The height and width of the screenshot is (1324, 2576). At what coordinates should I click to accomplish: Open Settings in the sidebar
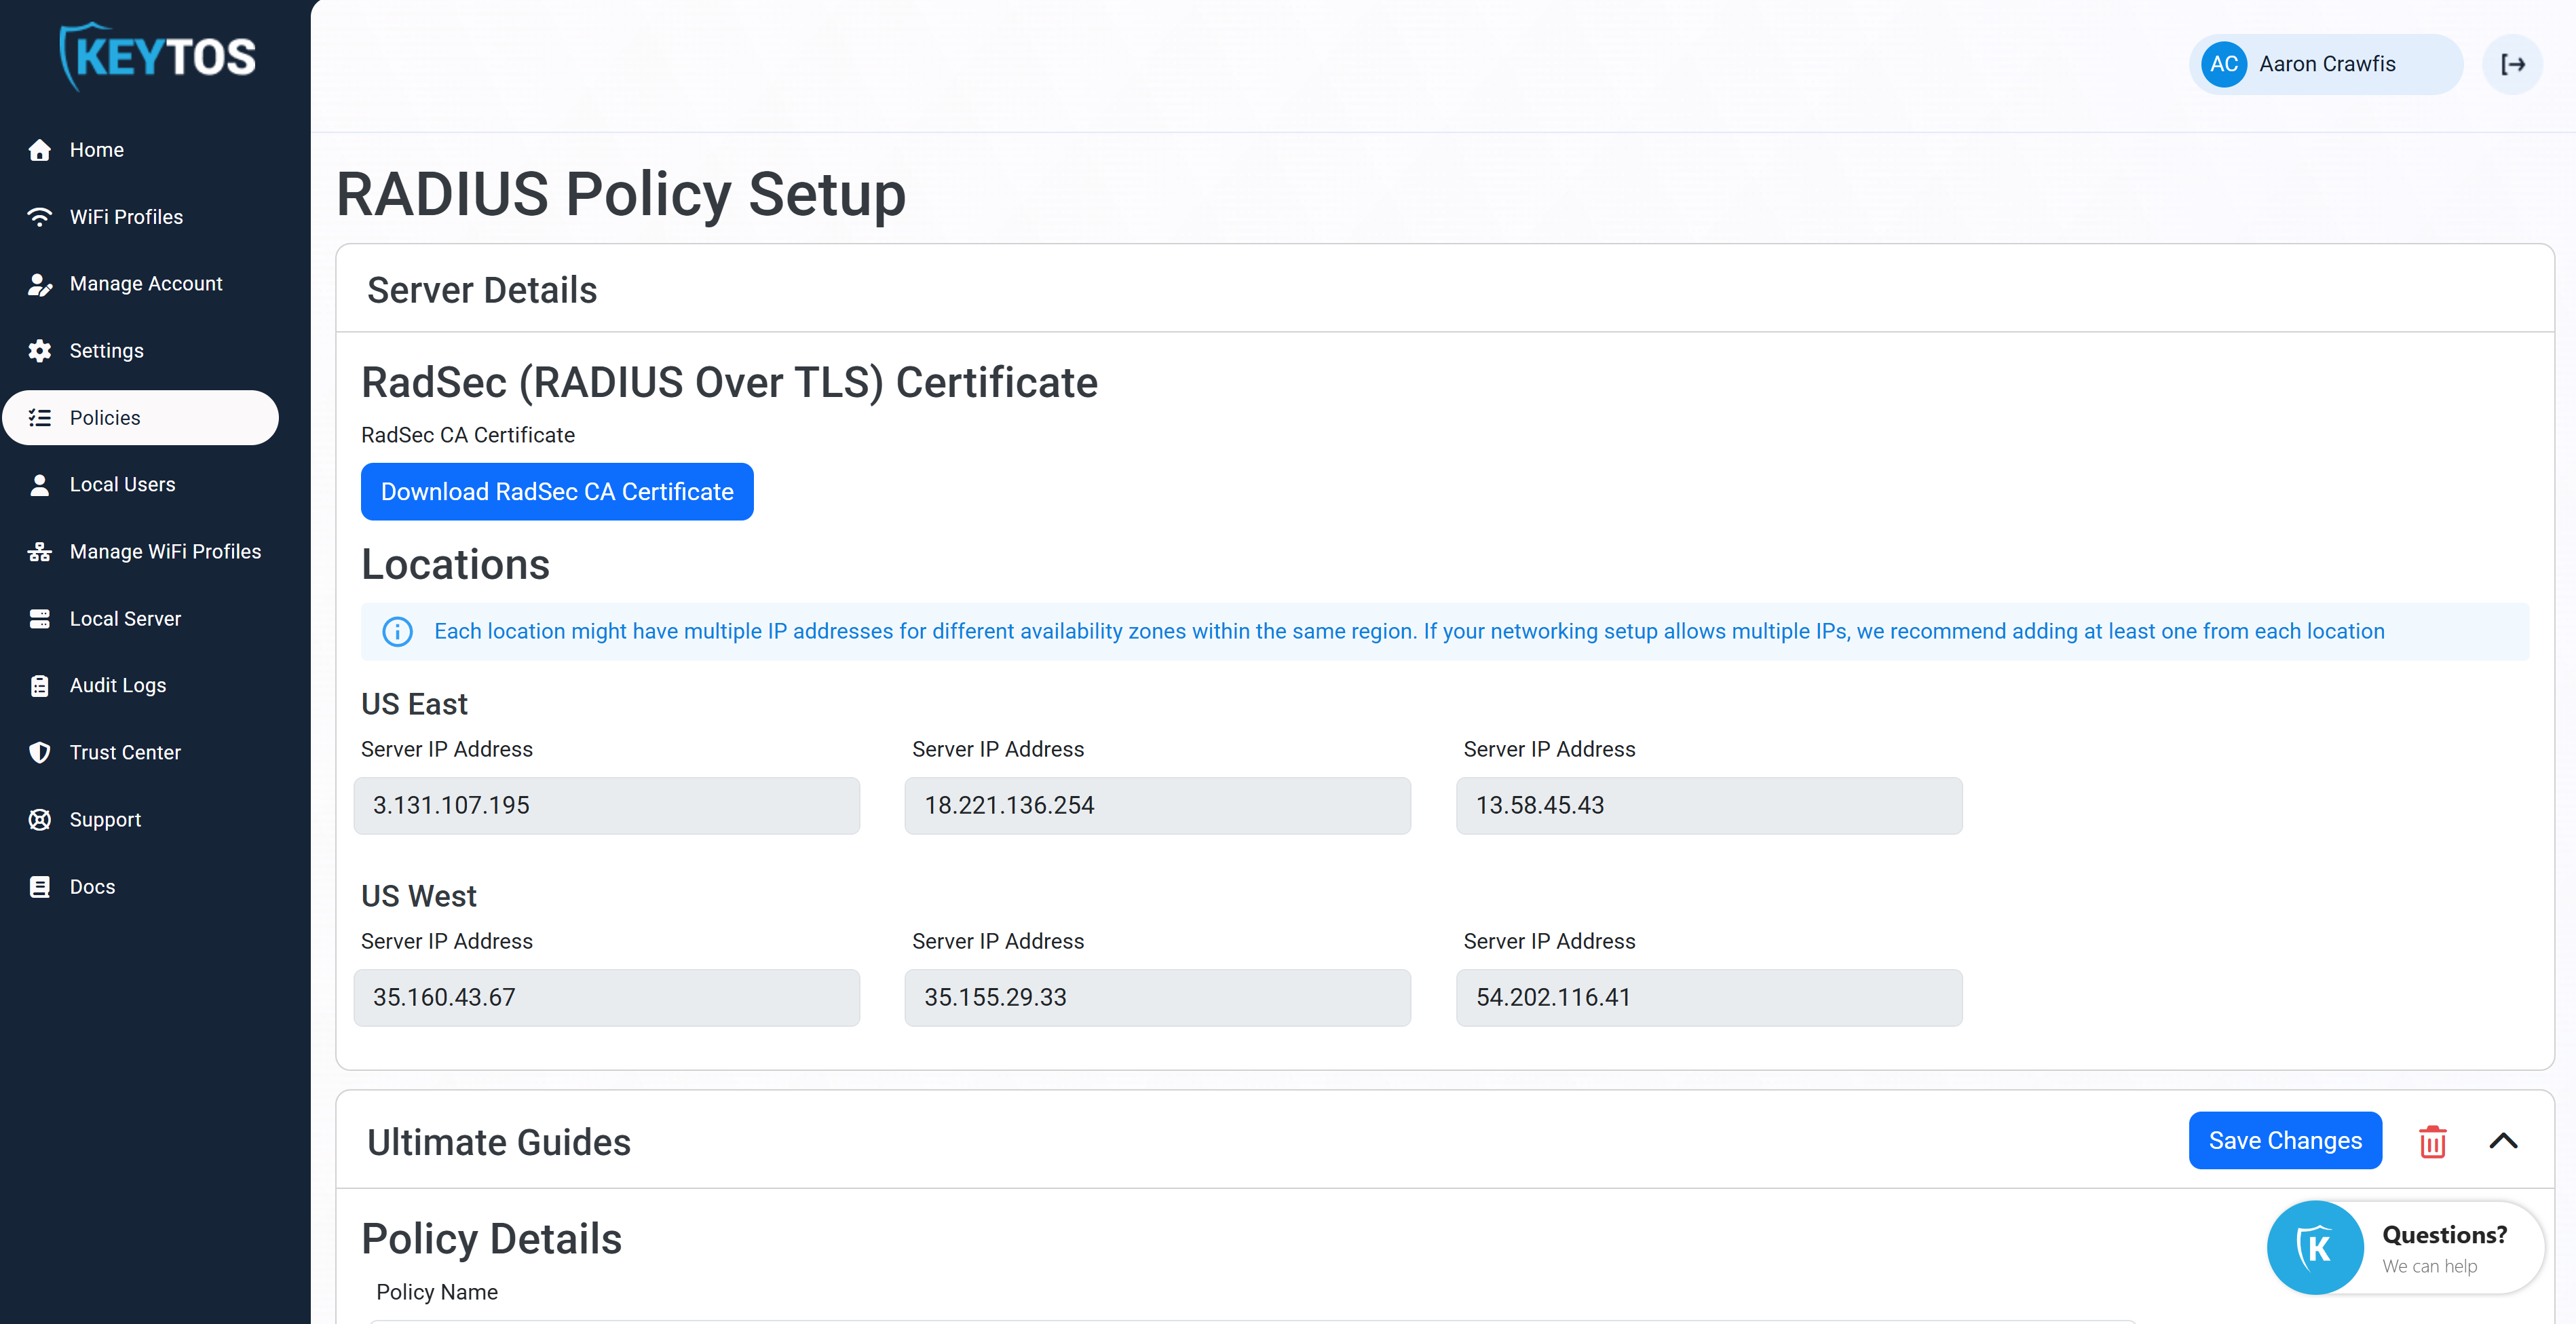coord(106,351)
